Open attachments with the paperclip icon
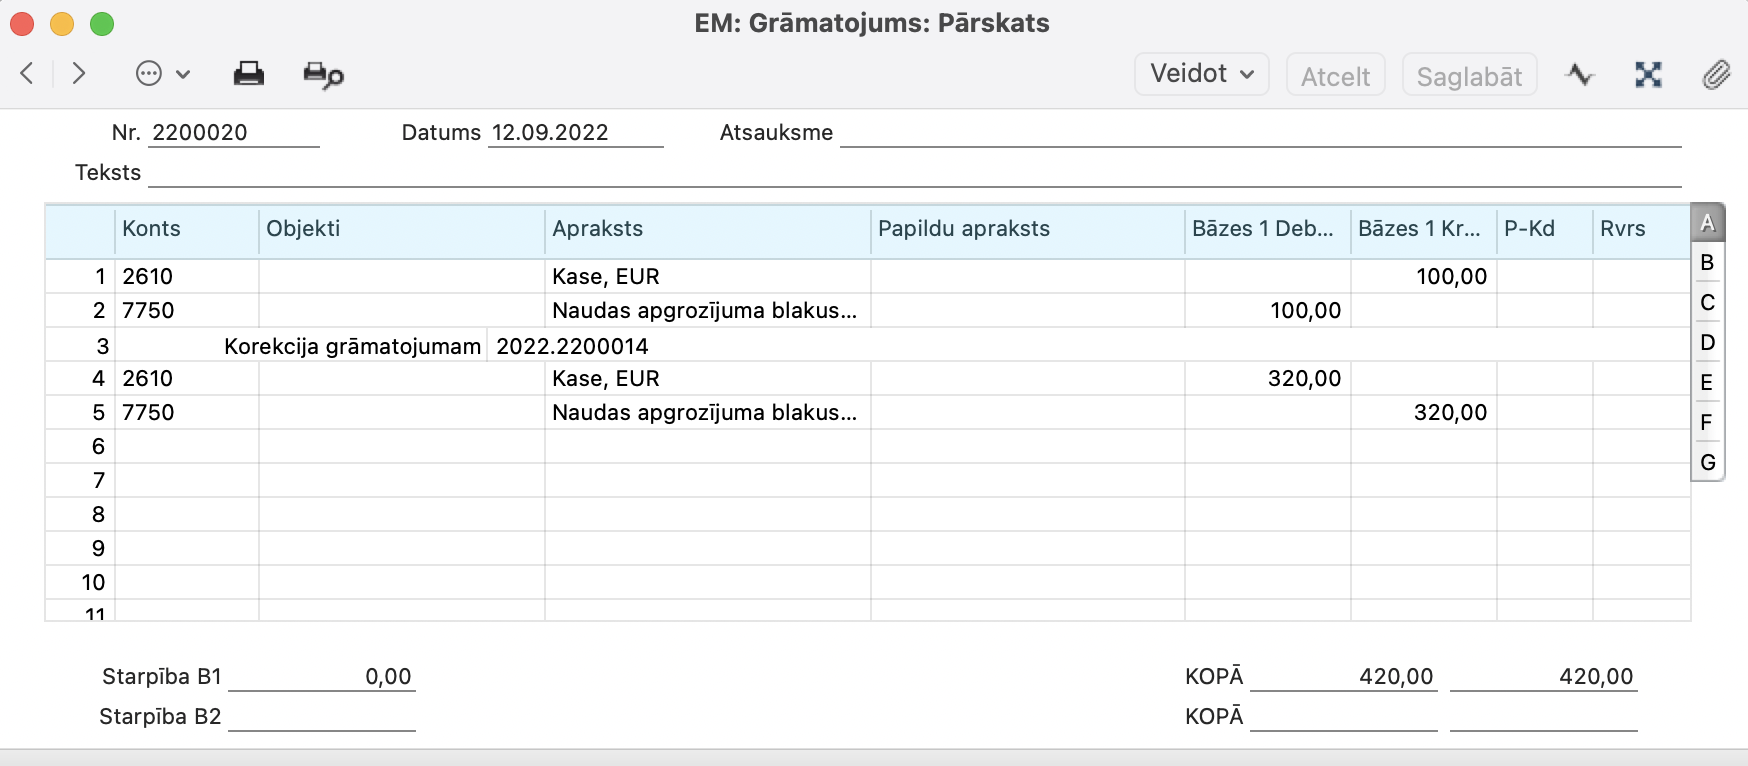Screen dimensions: 1748x766 [x=1716, y=75]
